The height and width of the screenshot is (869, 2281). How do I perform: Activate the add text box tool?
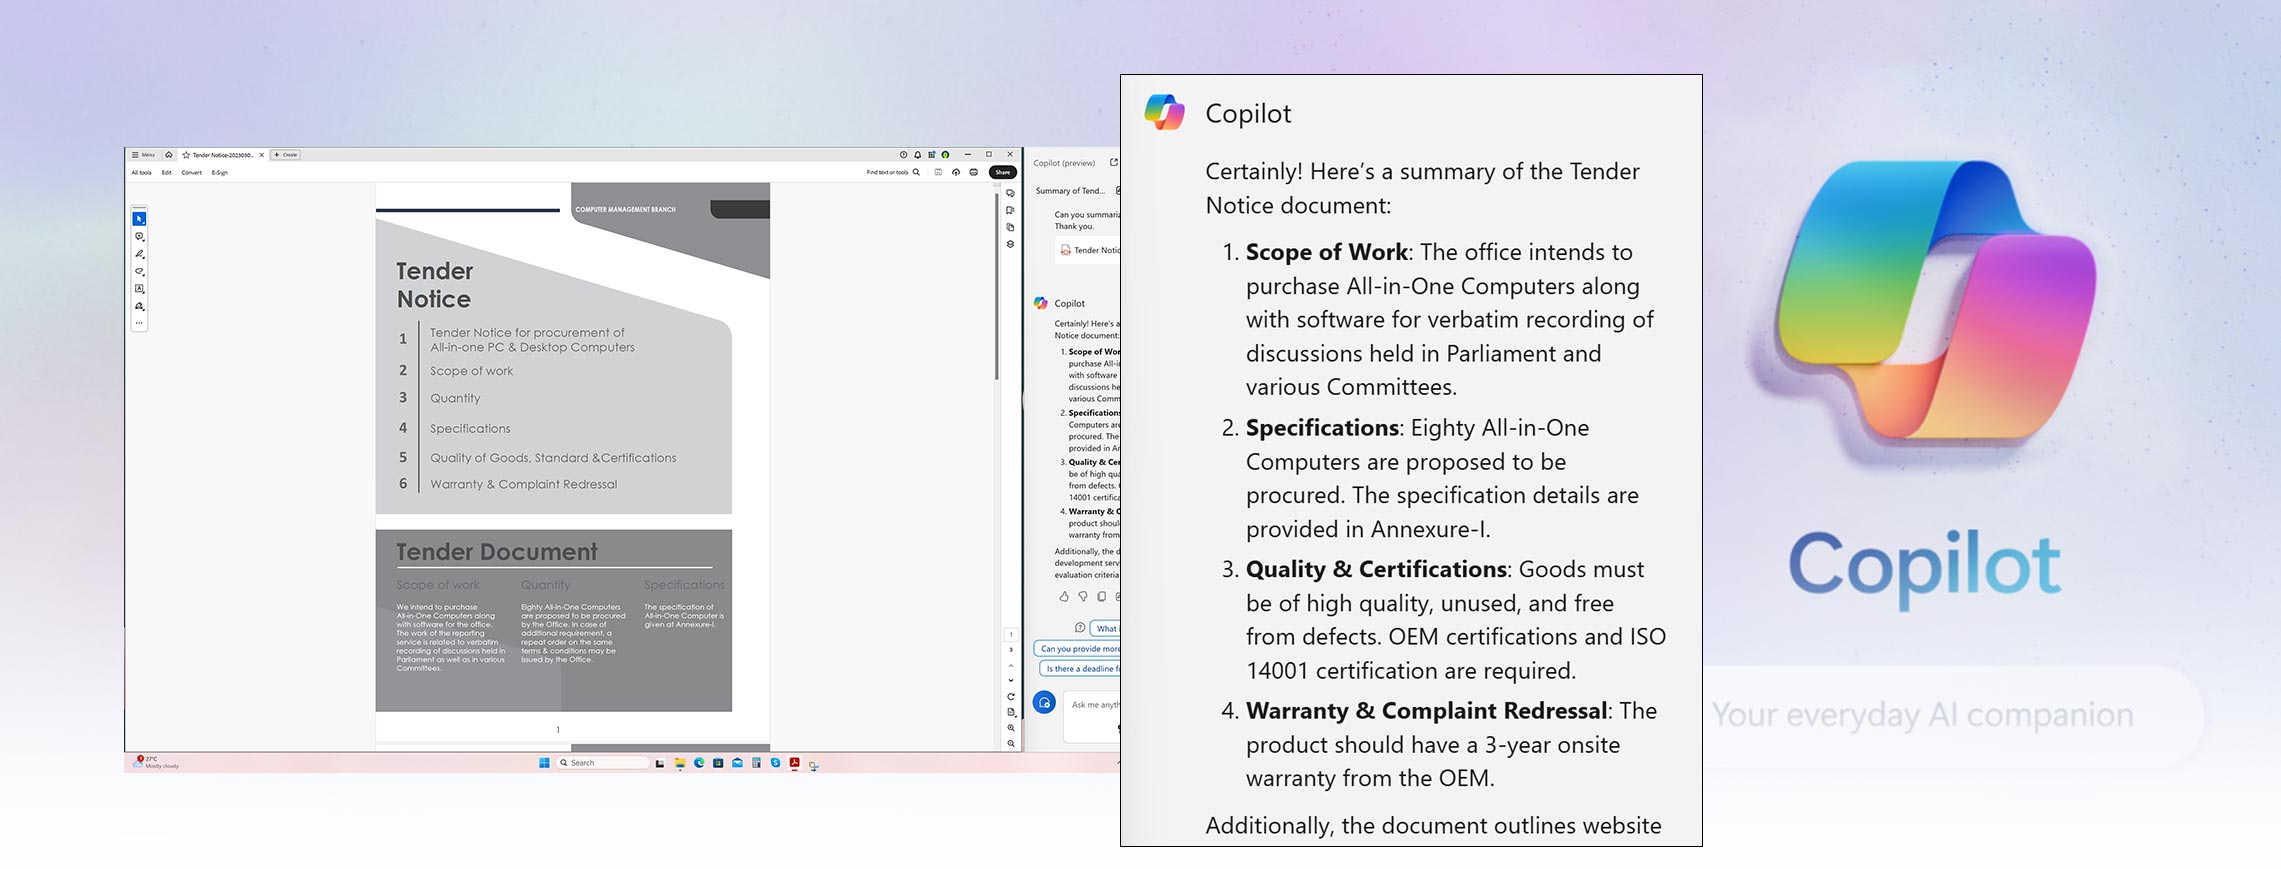139,289
